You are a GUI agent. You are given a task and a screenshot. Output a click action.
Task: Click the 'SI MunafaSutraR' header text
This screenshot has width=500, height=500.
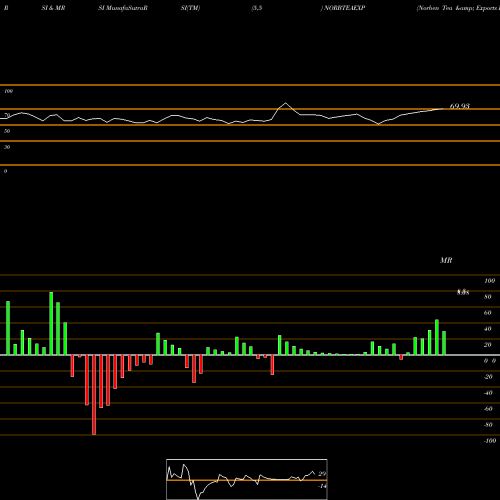point(123,8)
